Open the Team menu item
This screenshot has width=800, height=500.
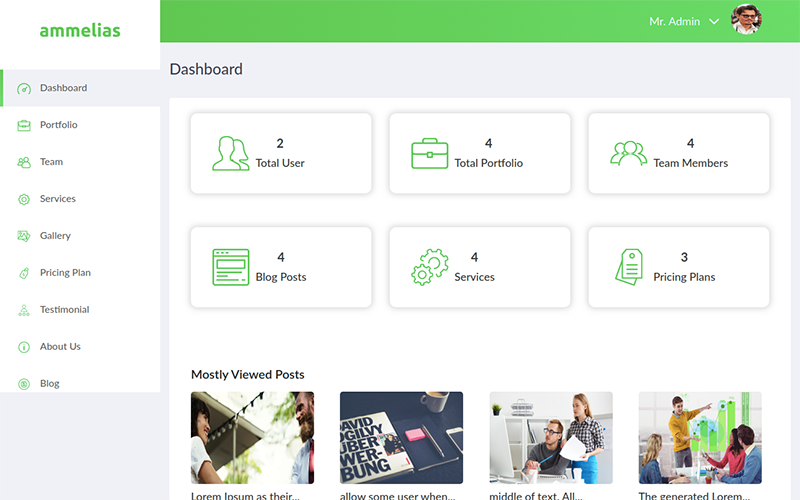pos(80,162)
